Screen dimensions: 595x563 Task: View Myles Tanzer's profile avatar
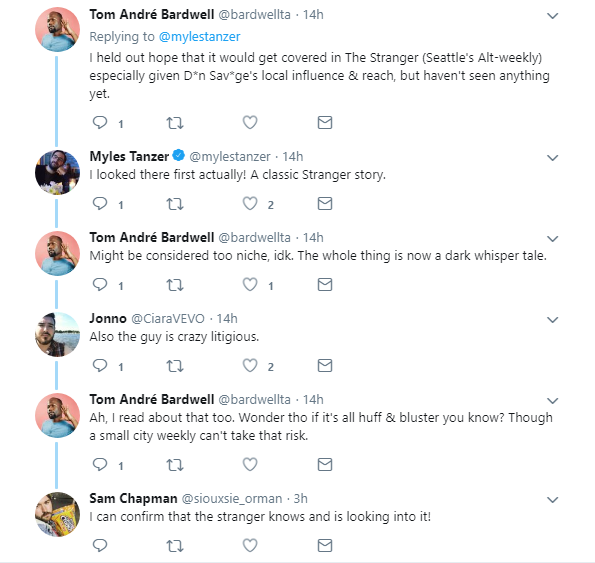tap(57, 172)
